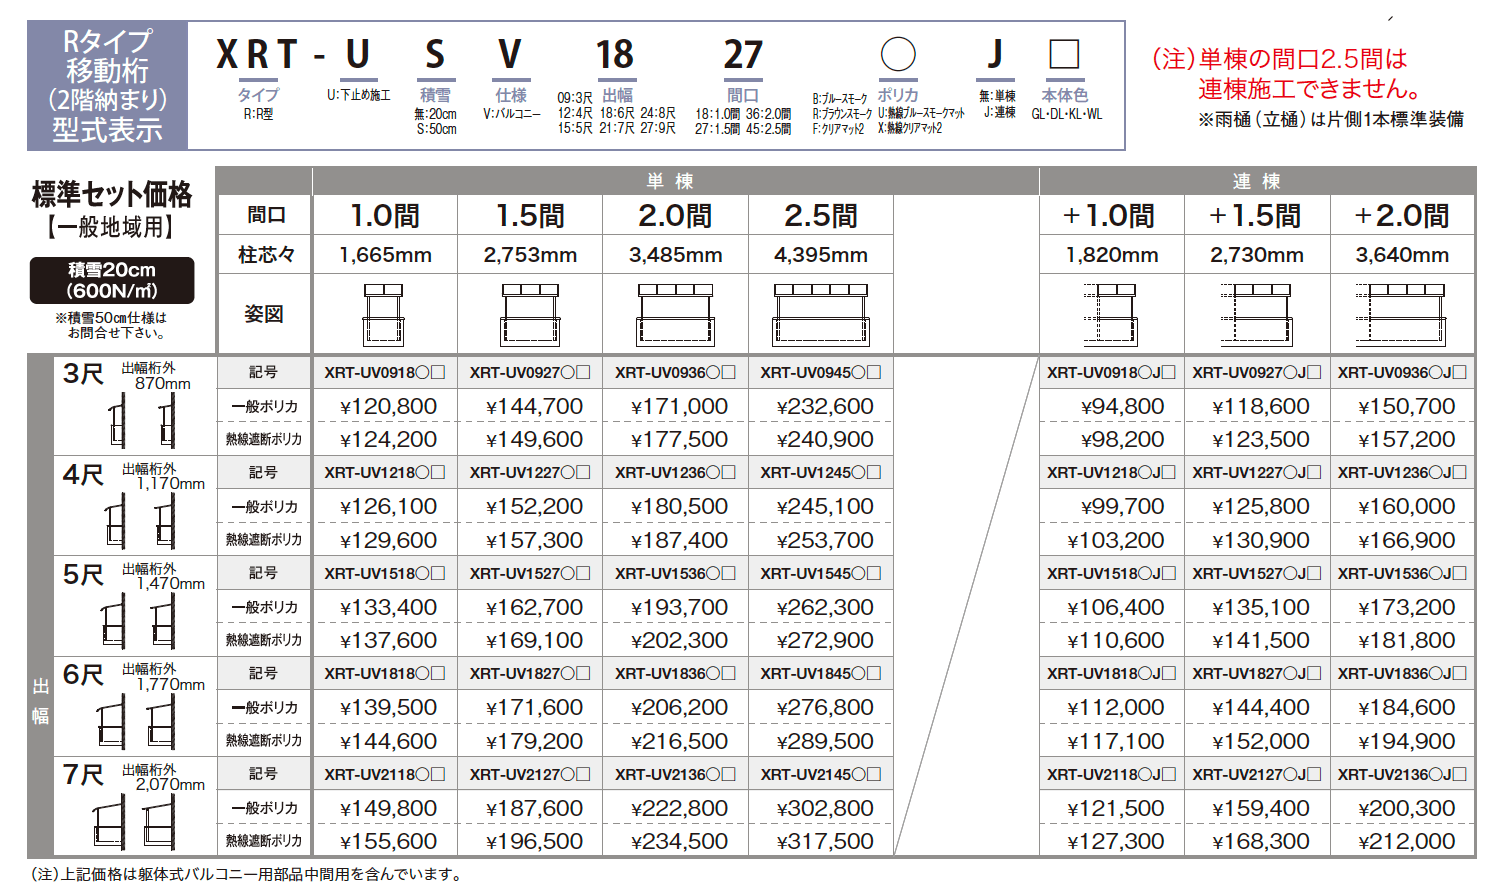Click the 4尺 出幅 row label
Viewport: 1496px width, 892px height.
tap(83, 474)
